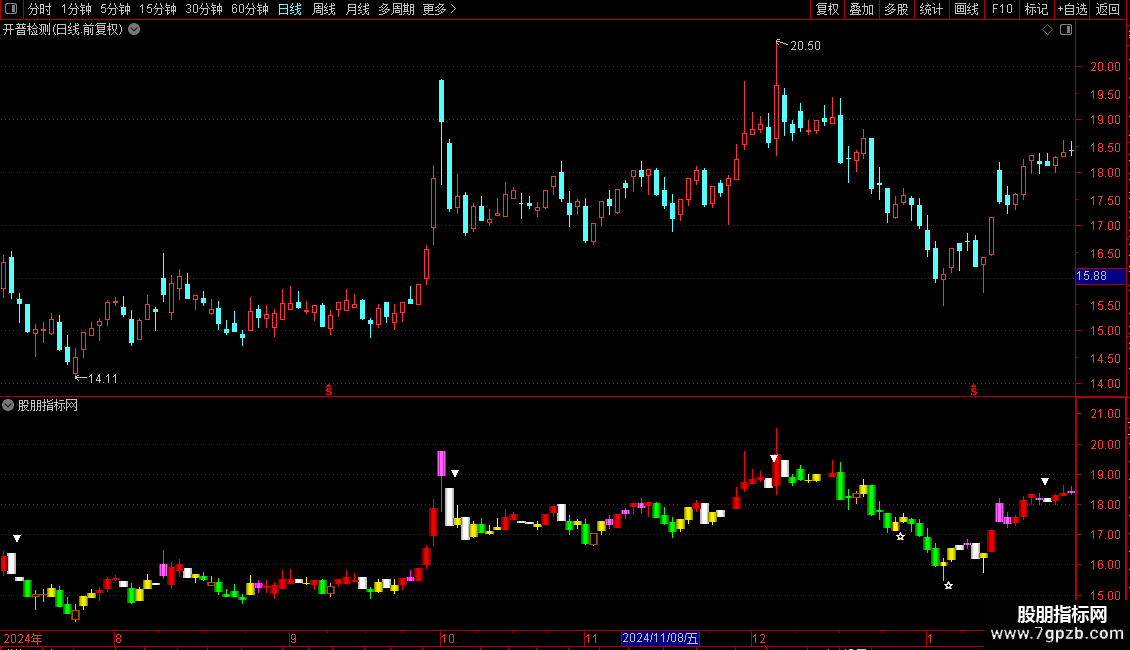Screen dimensions: 1130x650
Task: Select the 5分钟 period tab
Action: pyautogui.click(x=115, y=9)
